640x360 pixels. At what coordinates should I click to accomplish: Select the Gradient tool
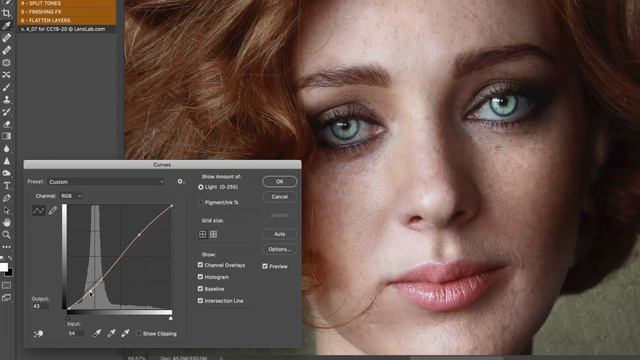(x=6, y=136)
